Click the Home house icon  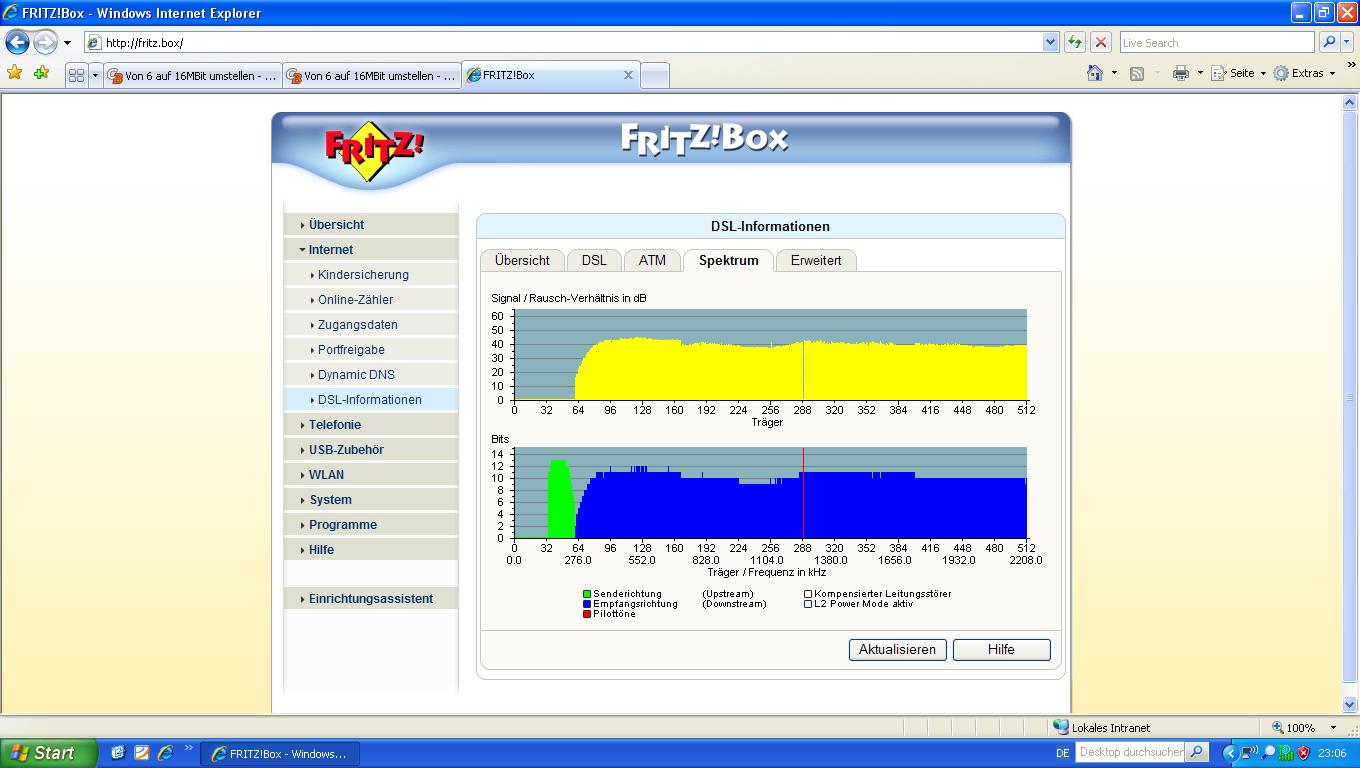click(x=1095, y=73)
